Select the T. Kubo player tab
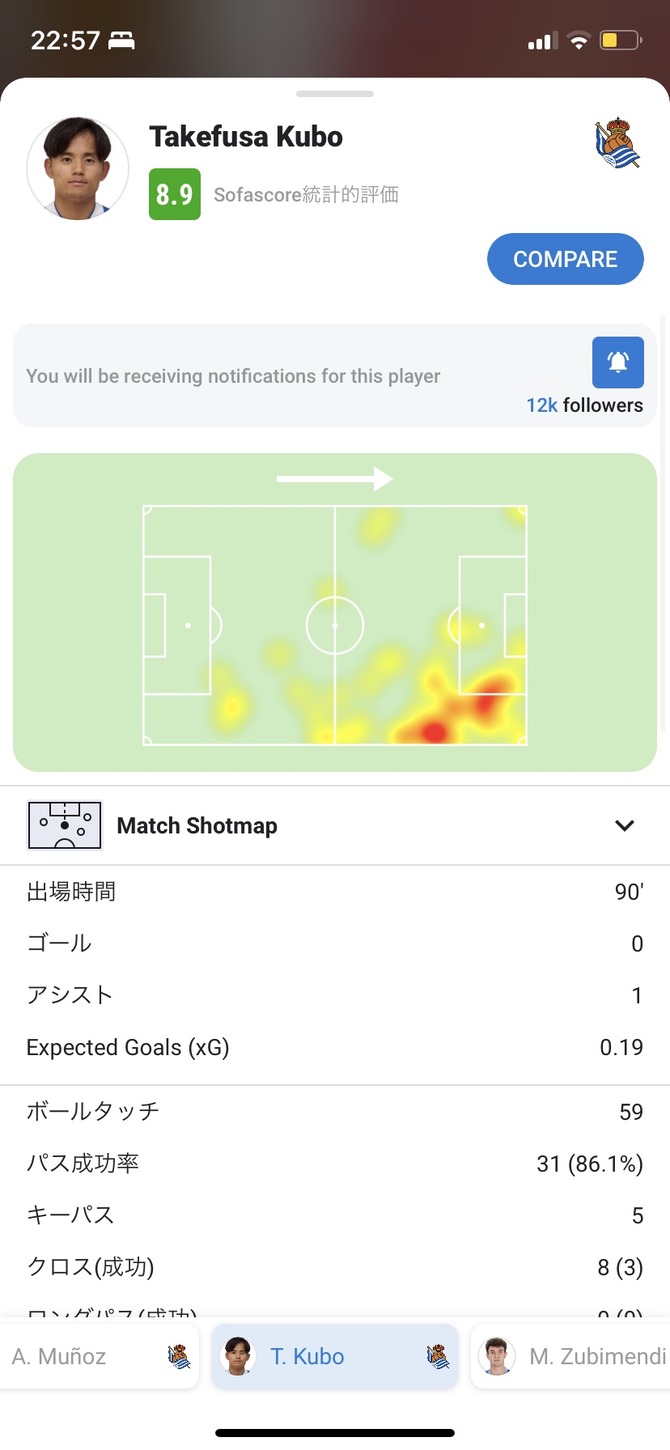The height and width of the screenshot is (1450, 670). tap(306, 1357)
